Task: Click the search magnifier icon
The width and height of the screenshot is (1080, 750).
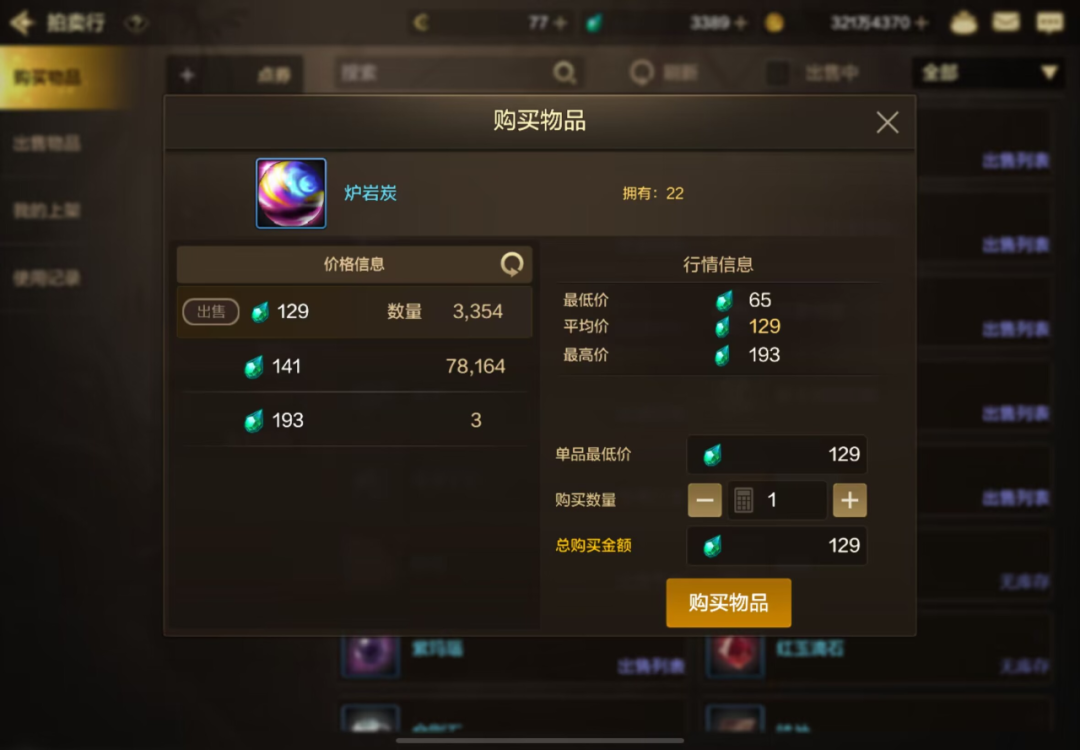Action: pyautogui.click(x=564, y=72)
